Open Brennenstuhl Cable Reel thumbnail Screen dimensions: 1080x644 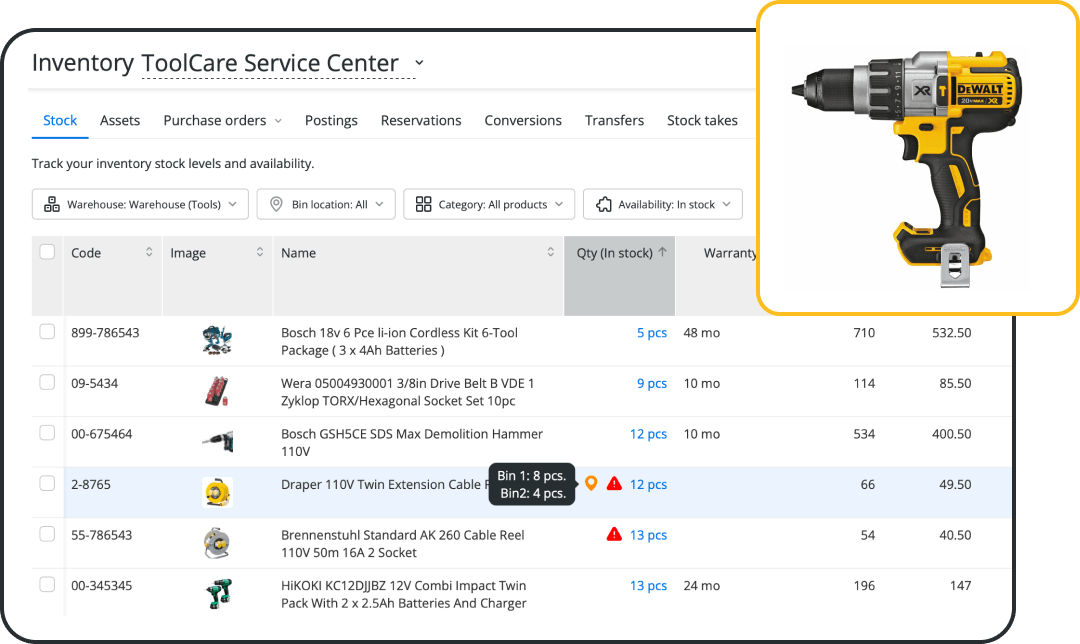217,543
